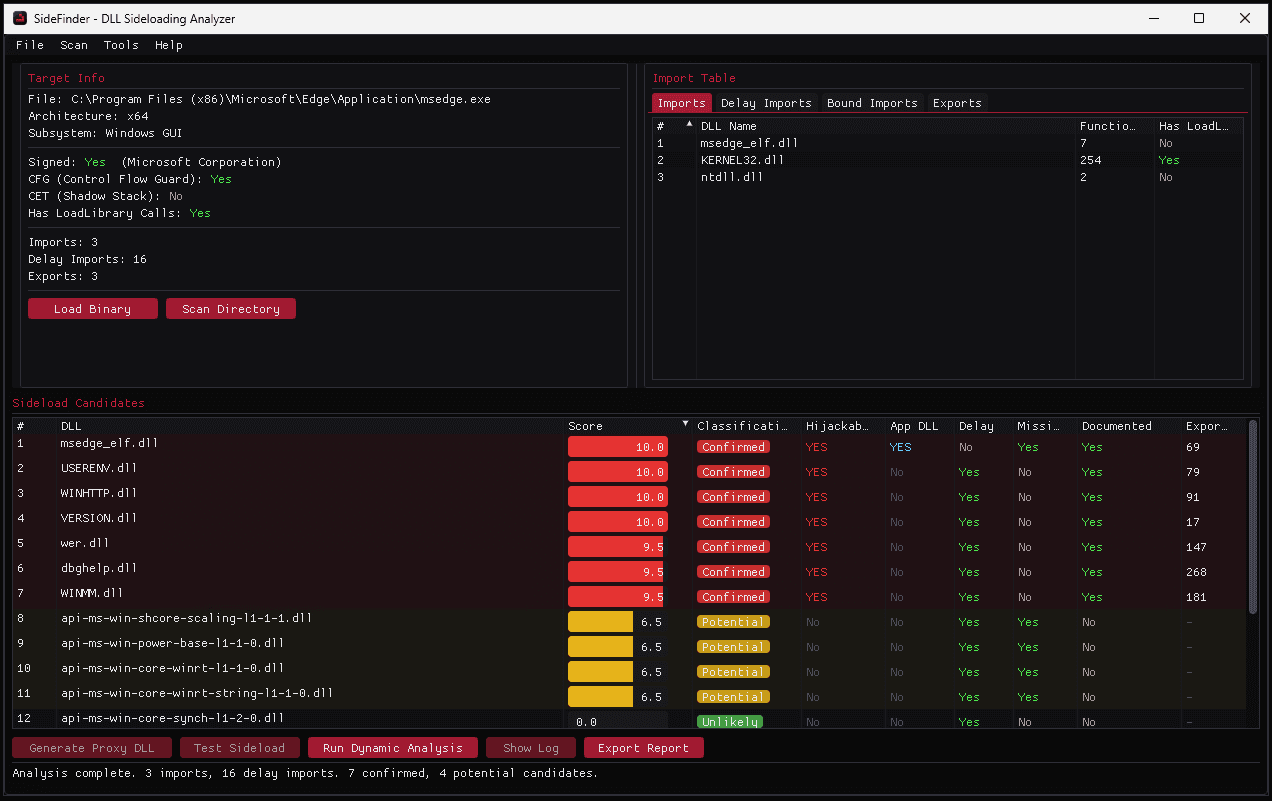Select WINMM.dll candidate row
The image size is (1272, 801).
[630, 597]
